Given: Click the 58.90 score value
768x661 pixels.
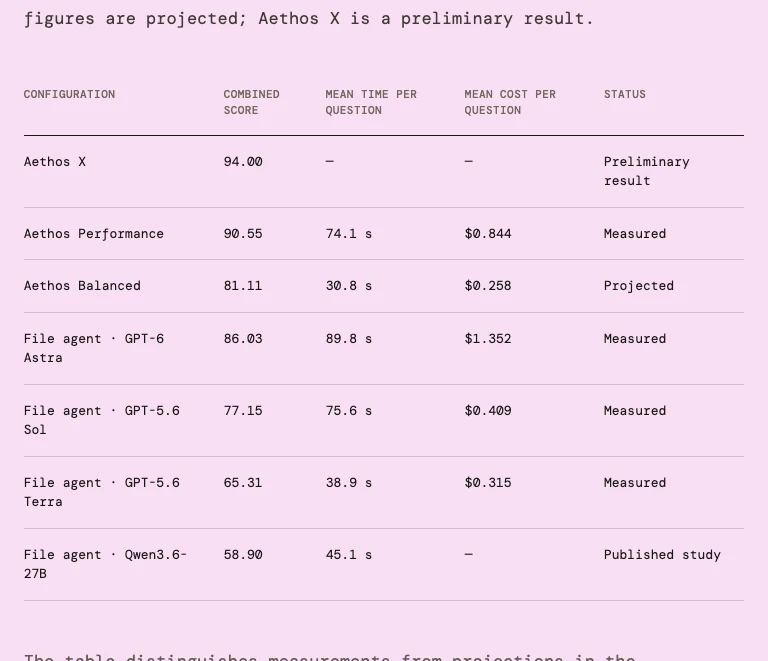Looking at the screenshot, I should (243, 555).
